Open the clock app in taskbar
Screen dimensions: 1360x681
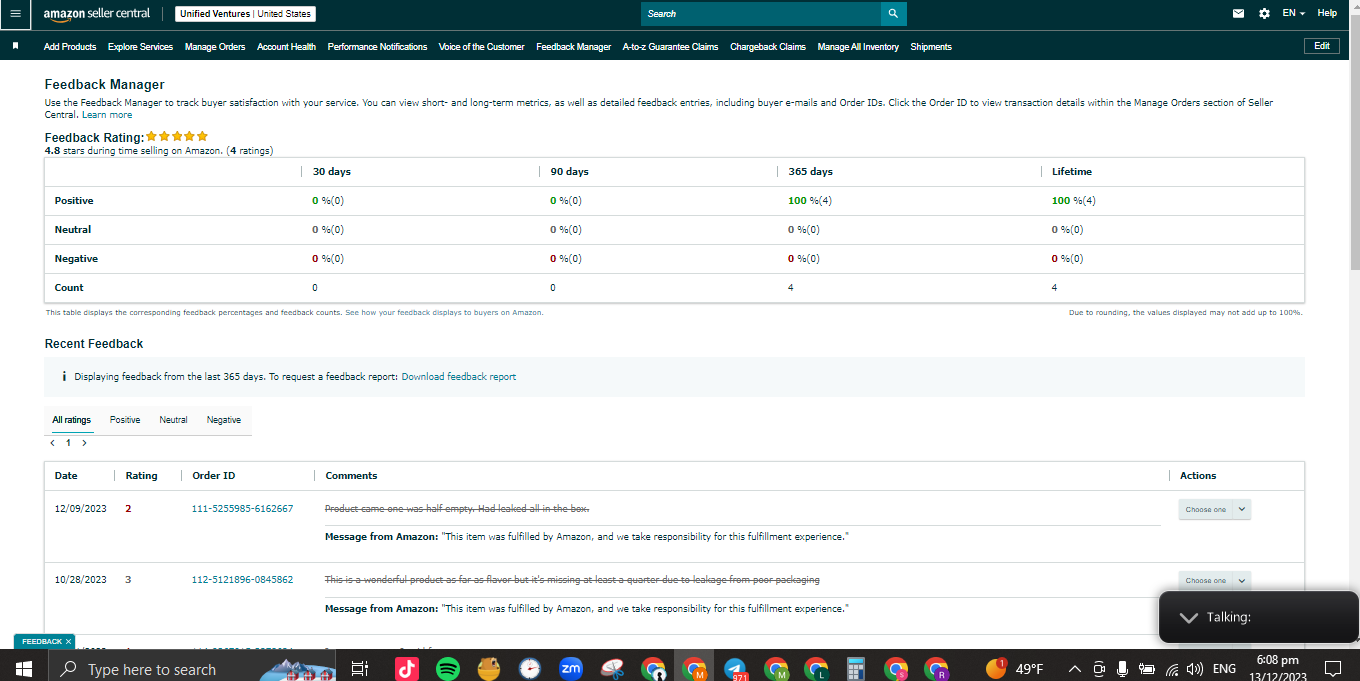click(530, 669)
